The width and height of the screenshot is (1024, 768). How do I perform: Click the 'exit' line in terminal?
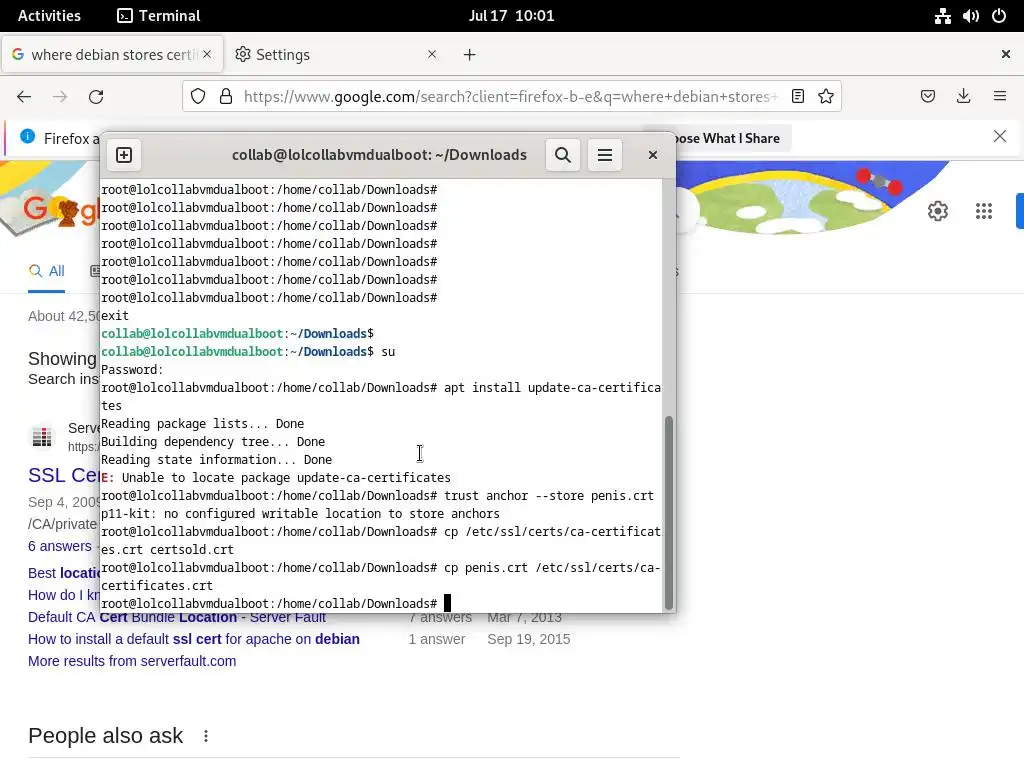click(115, 315)
